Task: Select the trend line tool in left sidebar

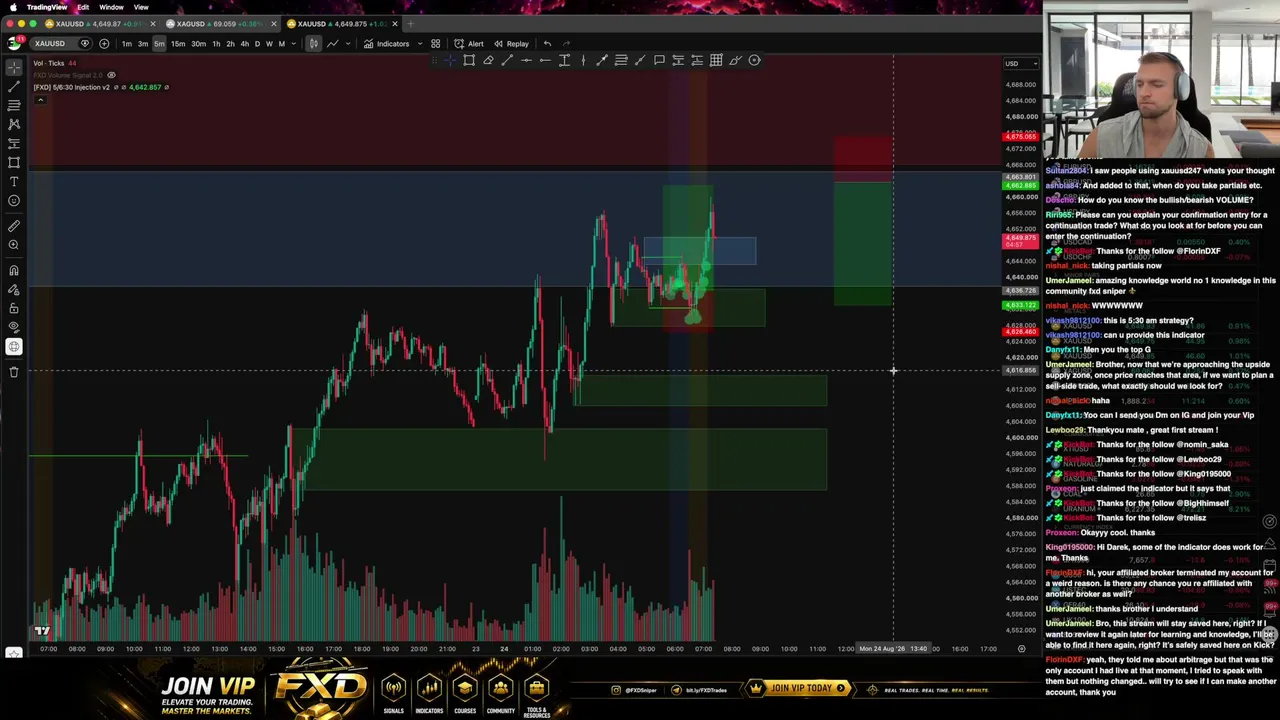Action: click(x=14, y=86)
